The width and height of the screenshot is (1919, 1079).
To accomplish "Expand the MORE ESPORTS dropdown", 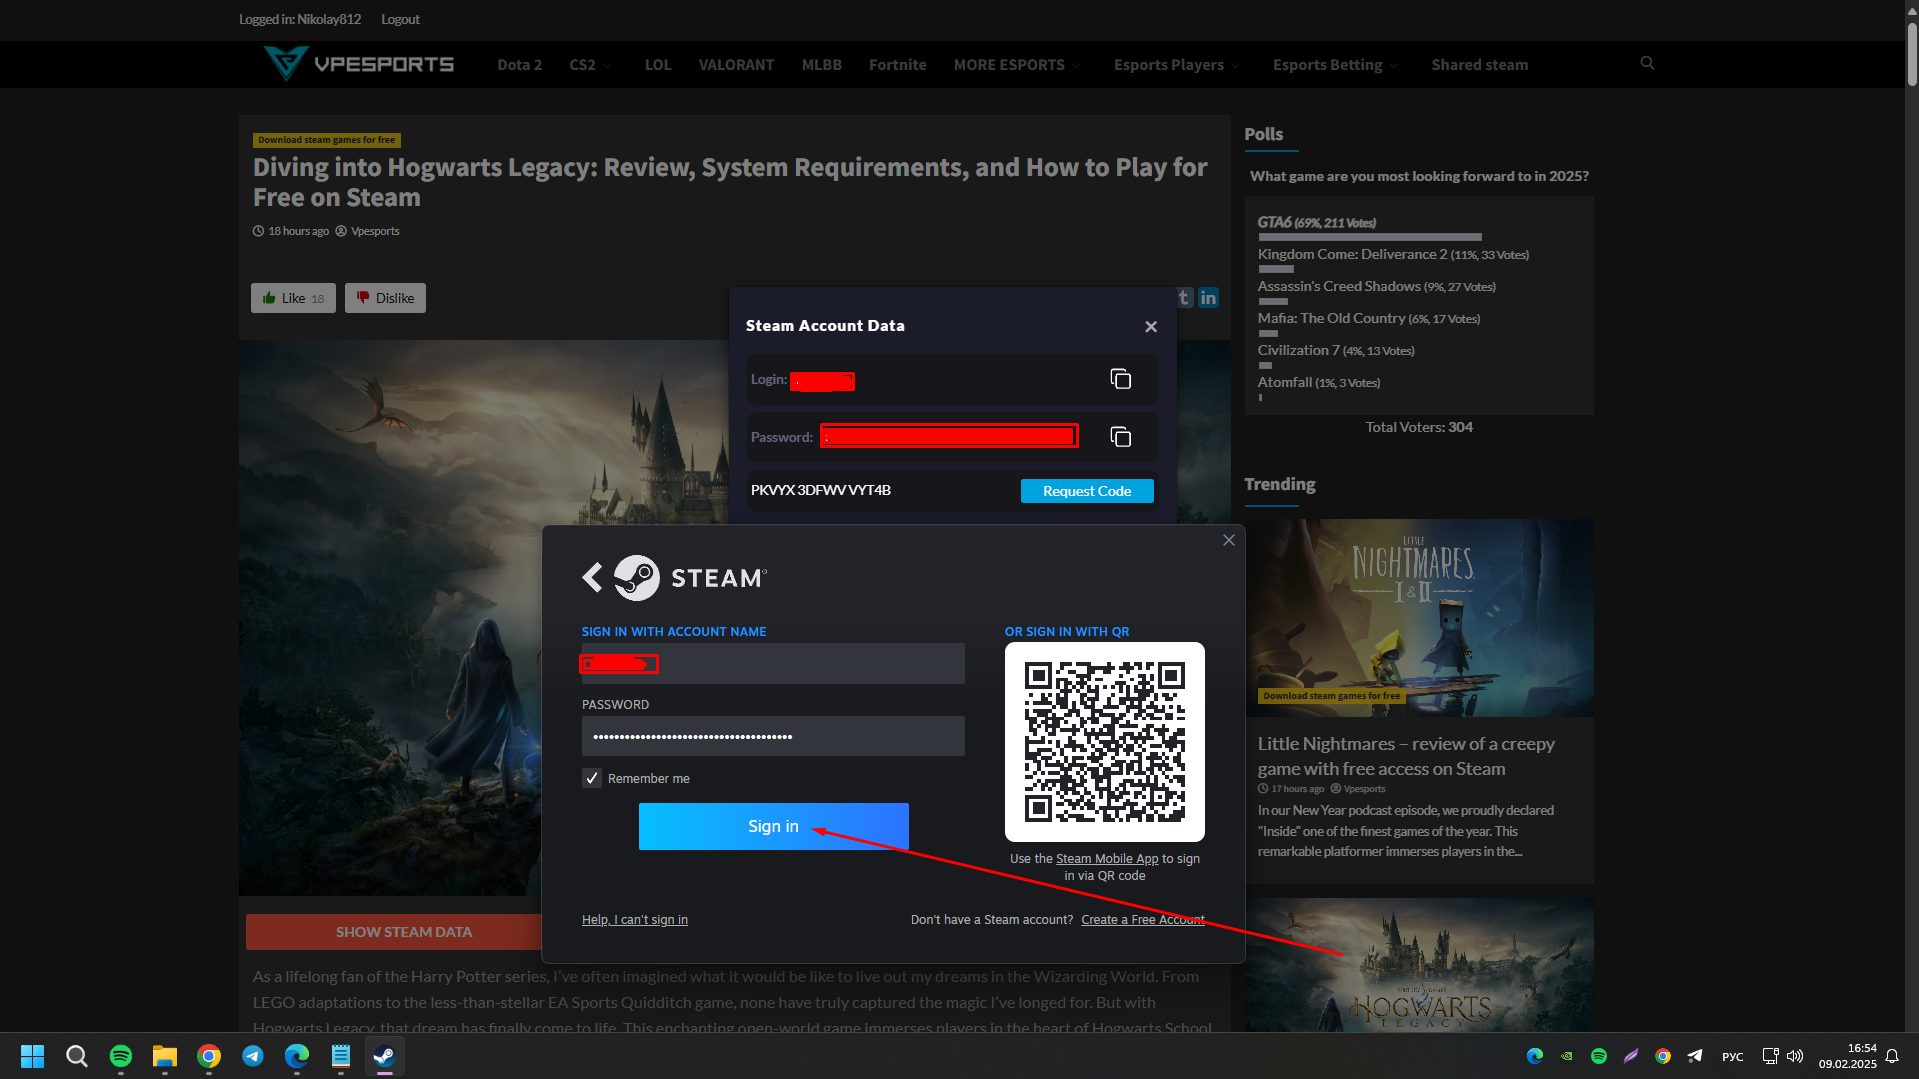I will tap(1017, 65).
